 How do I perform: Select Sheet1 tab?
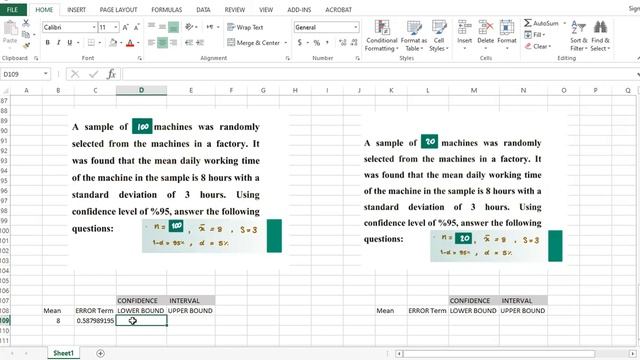(63, 353)
